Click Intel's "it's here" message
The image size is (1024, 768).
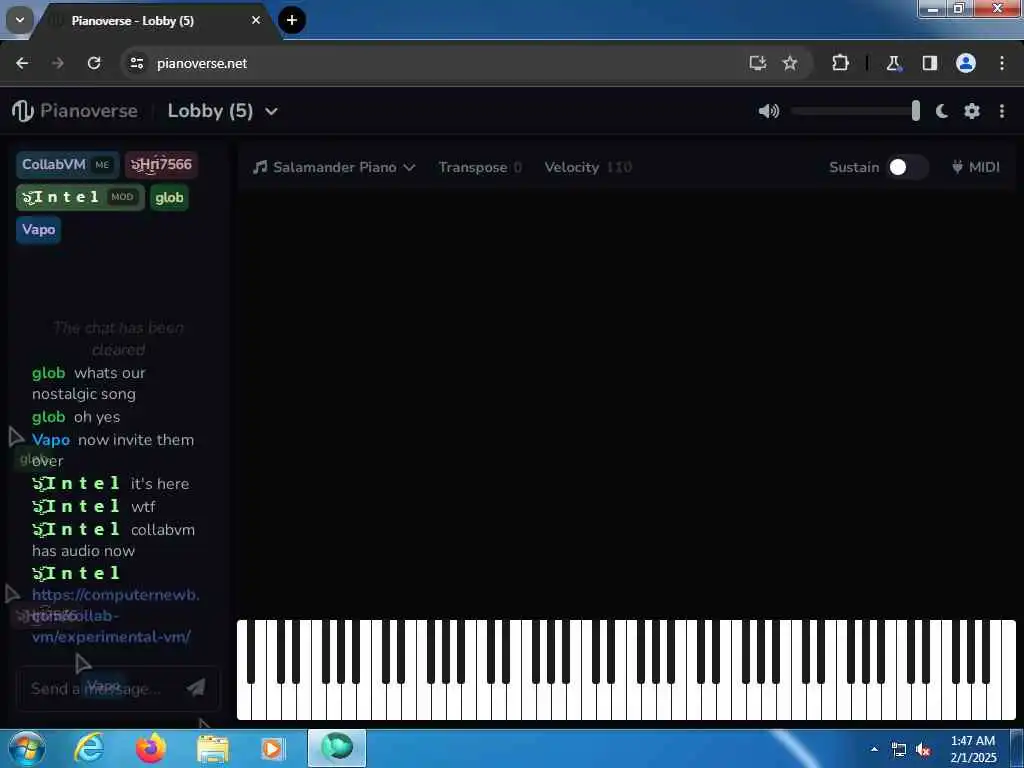pos(160,483)
